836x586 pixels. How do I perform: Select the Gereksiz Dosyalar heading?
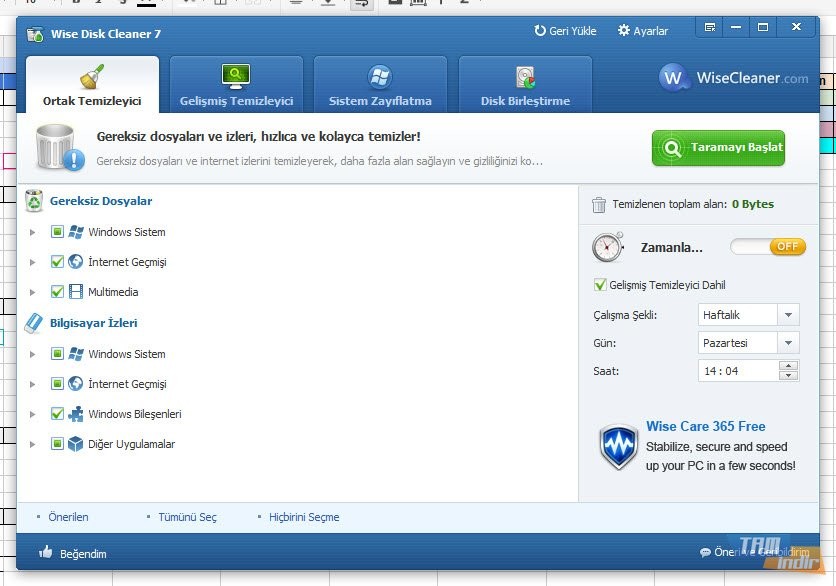click(101, 201)
